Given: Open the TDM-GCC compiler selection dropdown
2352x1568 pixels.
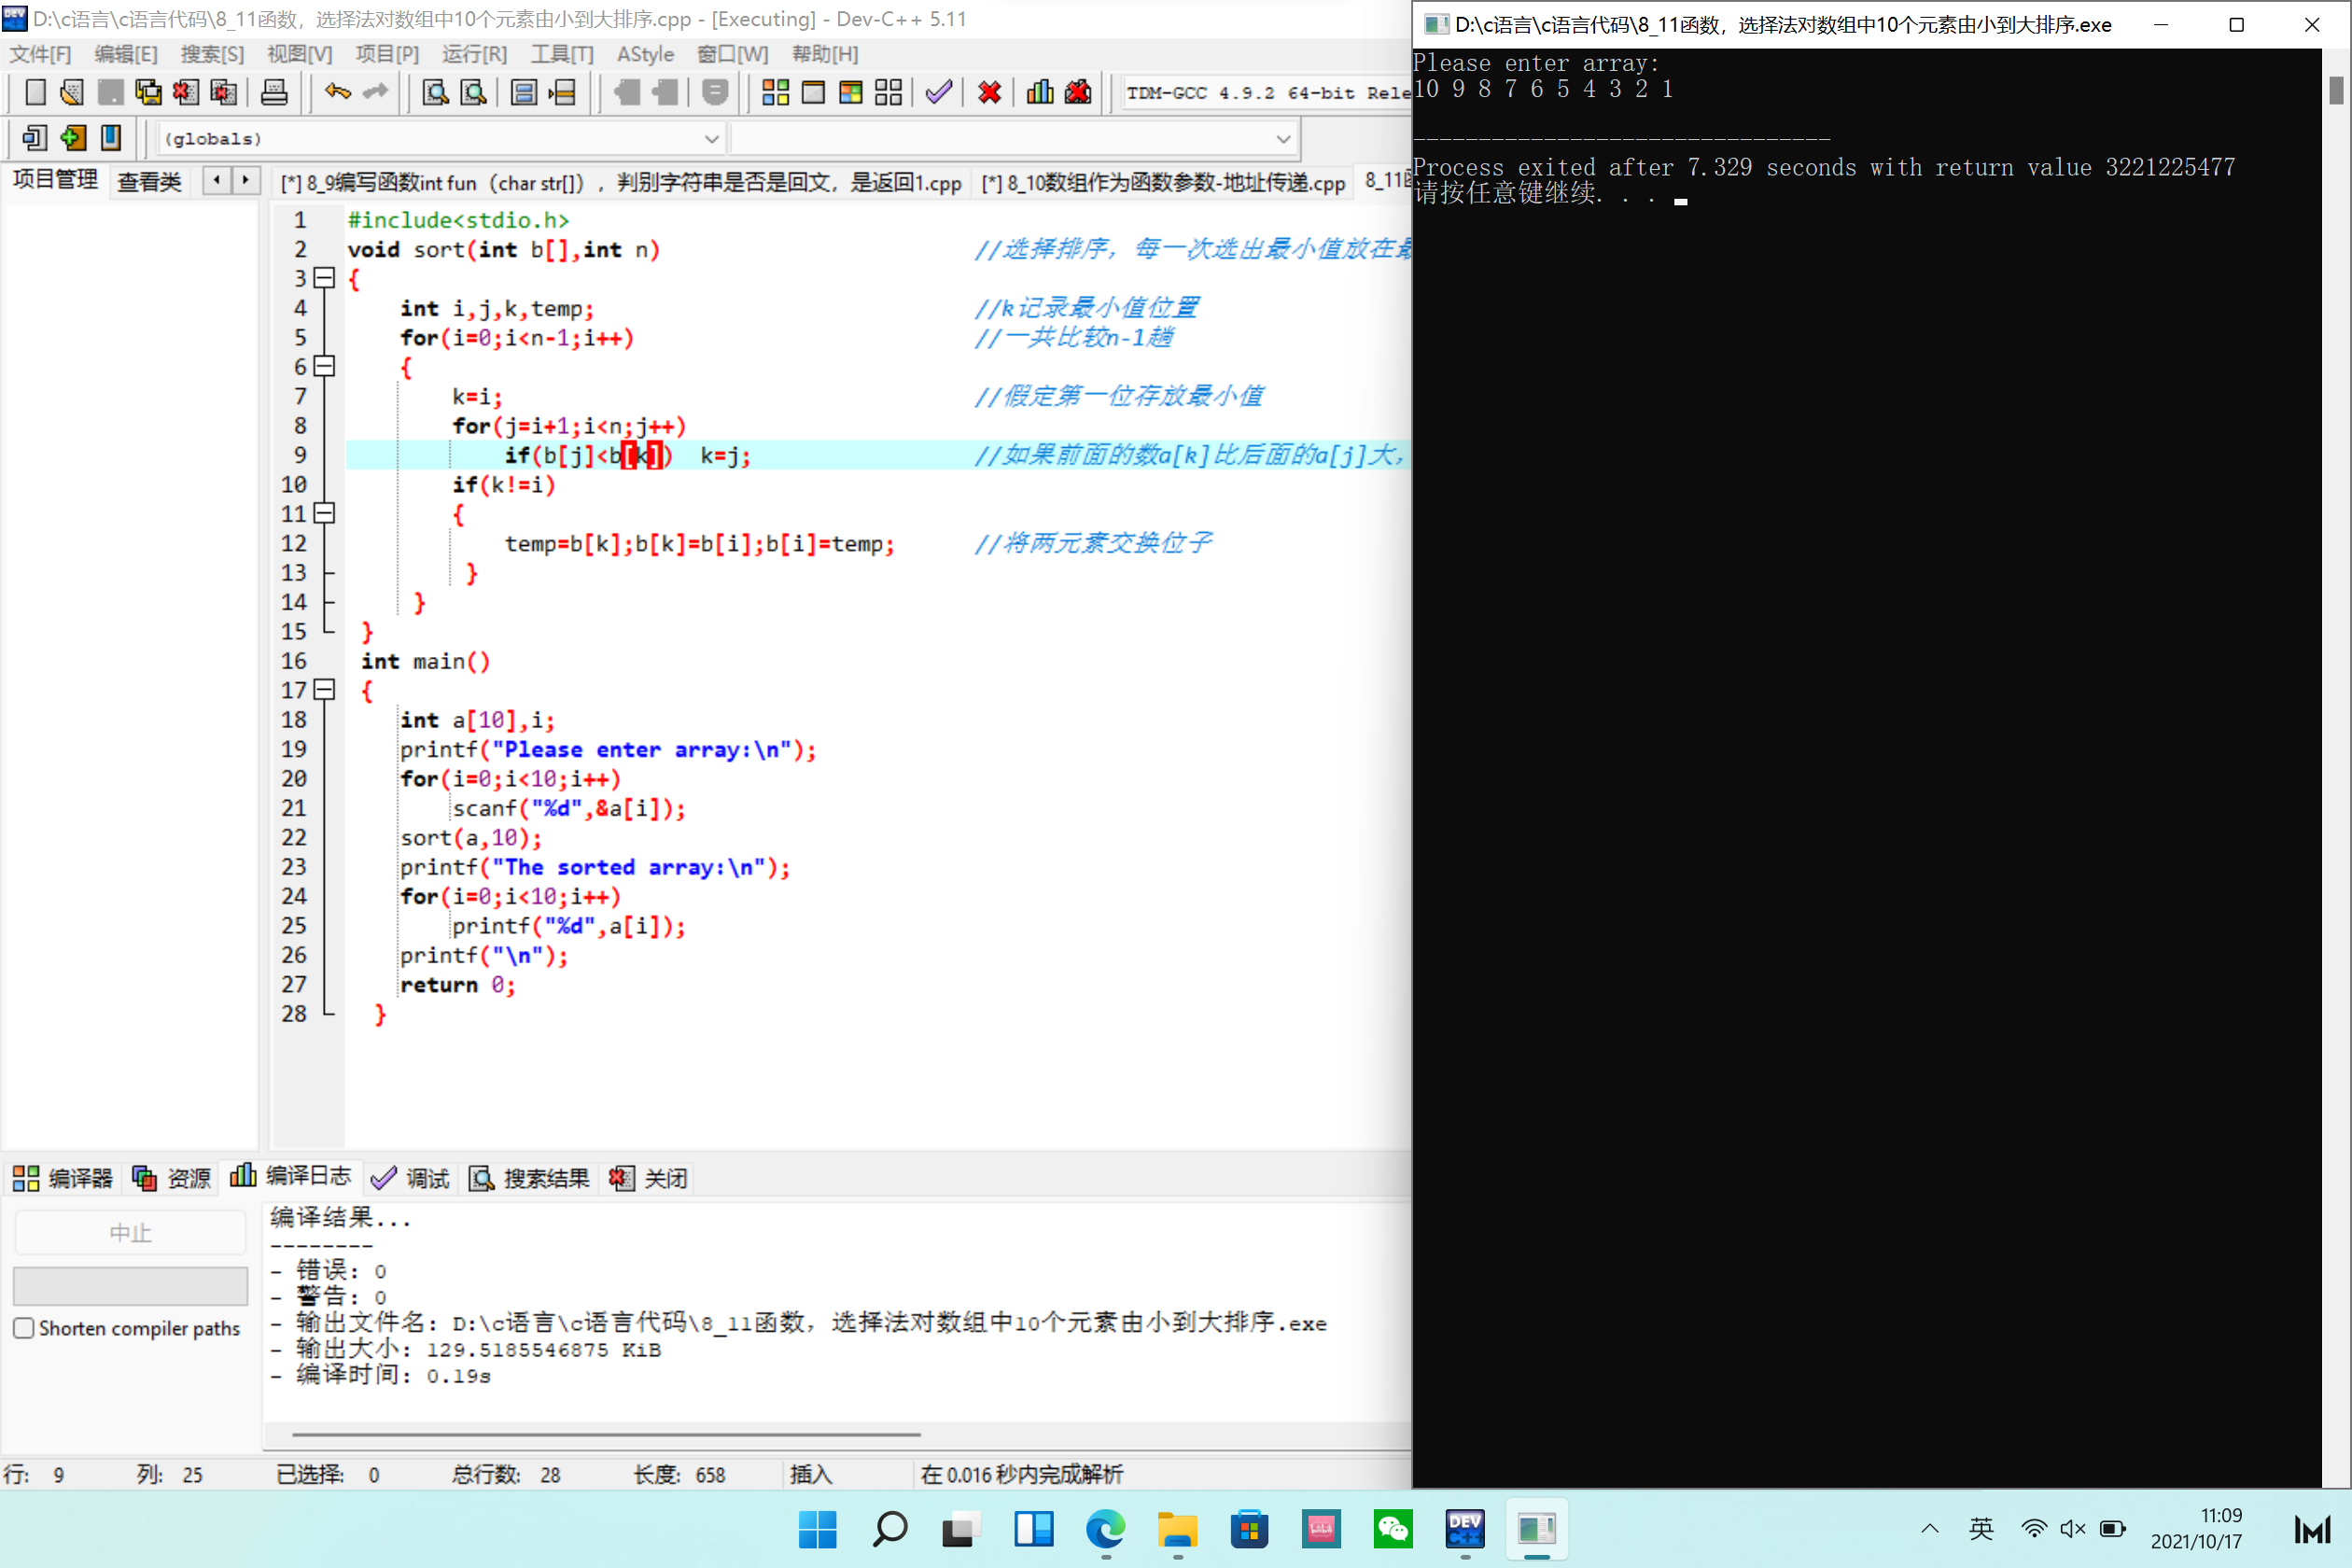Looking at the screenshot, I should click(1266, 93).
